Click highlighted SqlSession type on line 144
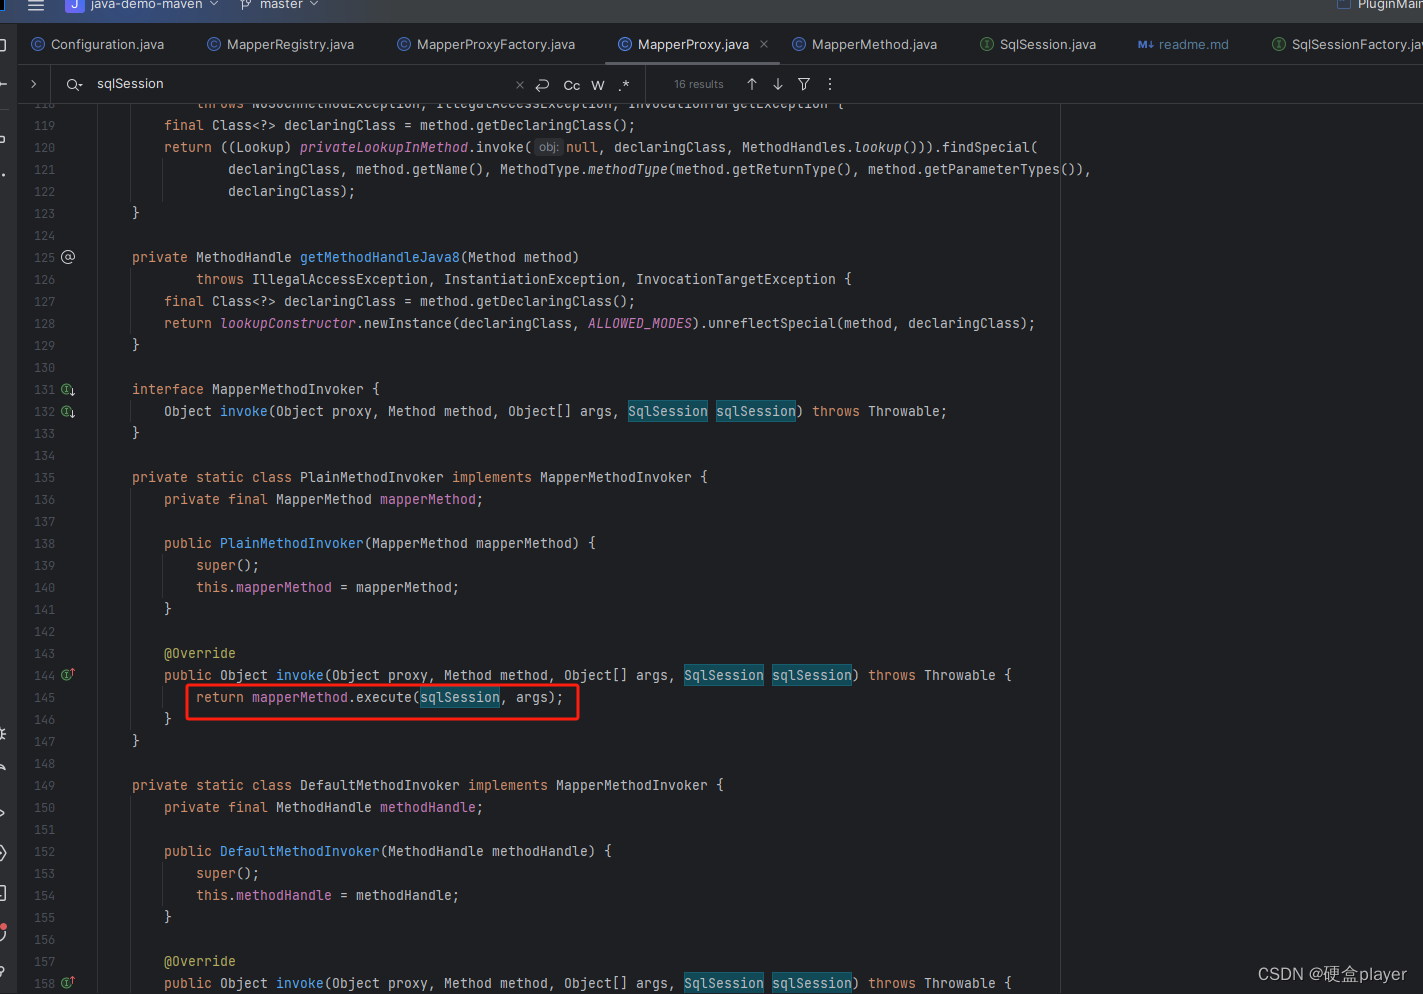 point(724,675)
